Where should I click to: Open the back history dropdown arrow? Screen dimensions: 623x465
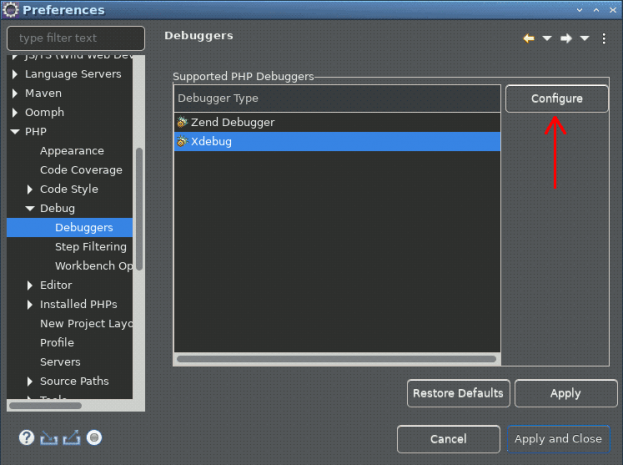coord(547,39)
